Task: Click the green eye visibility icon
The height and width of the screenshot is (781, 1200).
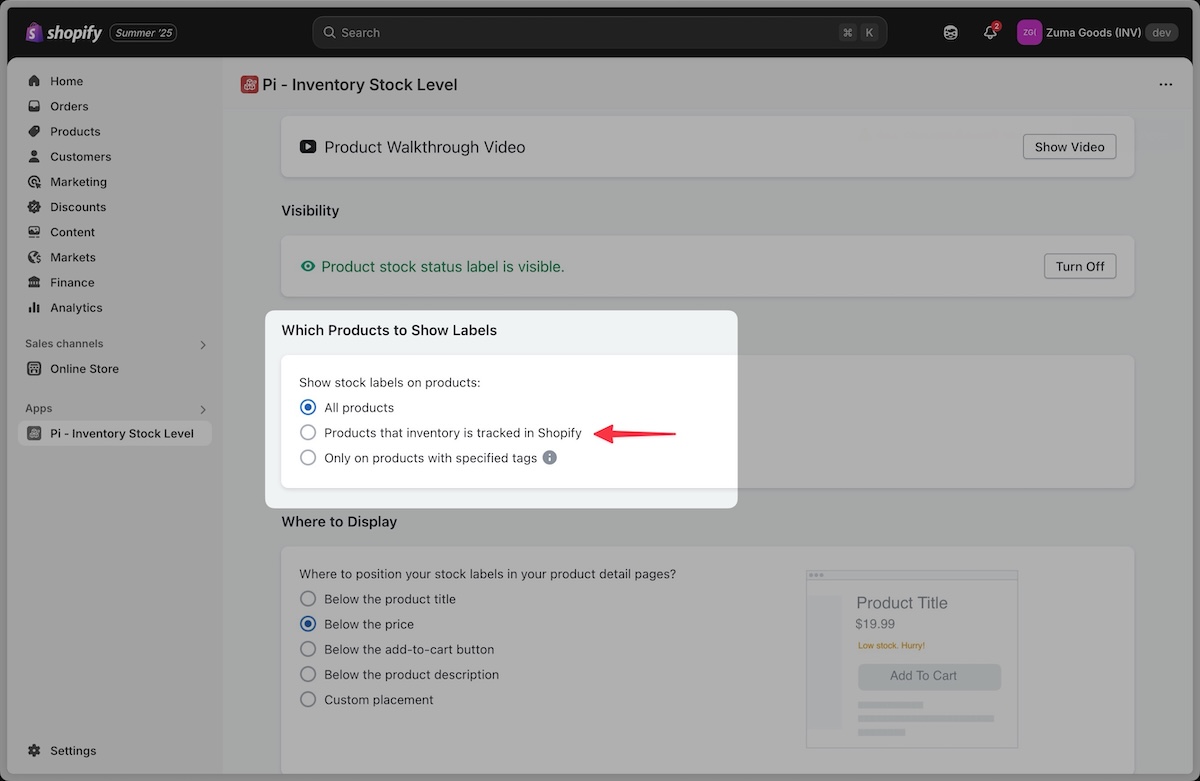Action: 308,266
